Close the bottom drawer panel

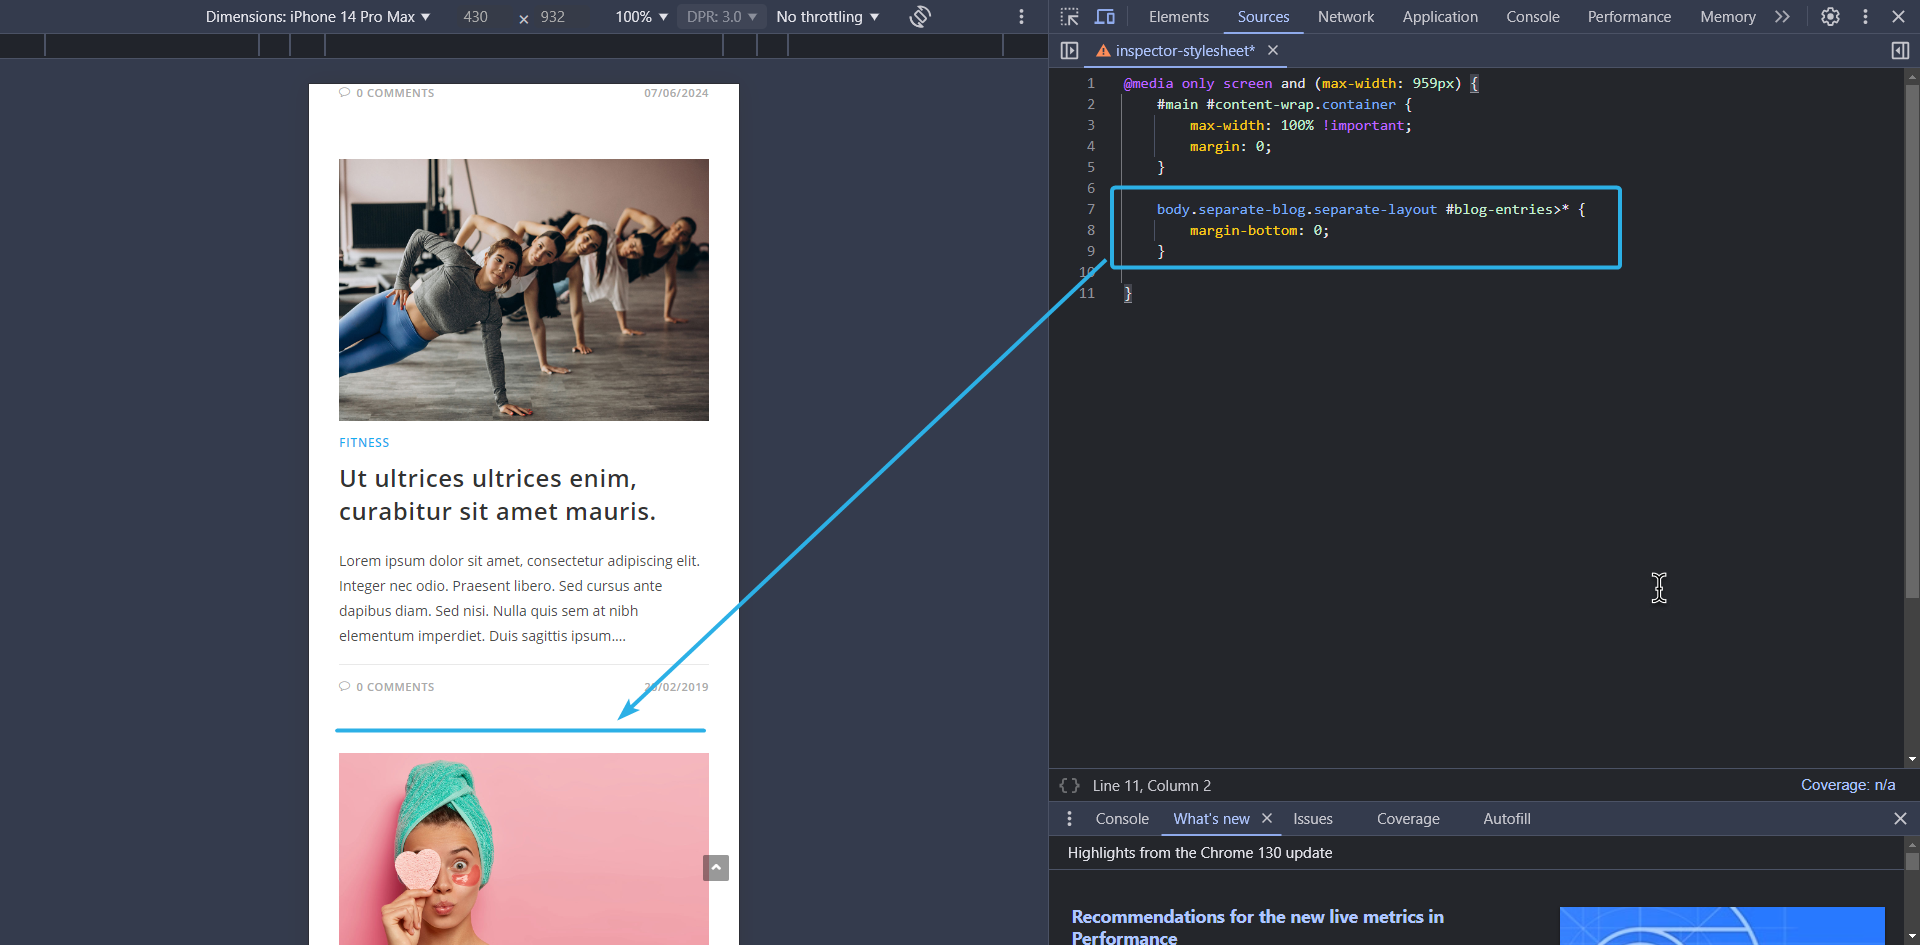click(1900, 819)
